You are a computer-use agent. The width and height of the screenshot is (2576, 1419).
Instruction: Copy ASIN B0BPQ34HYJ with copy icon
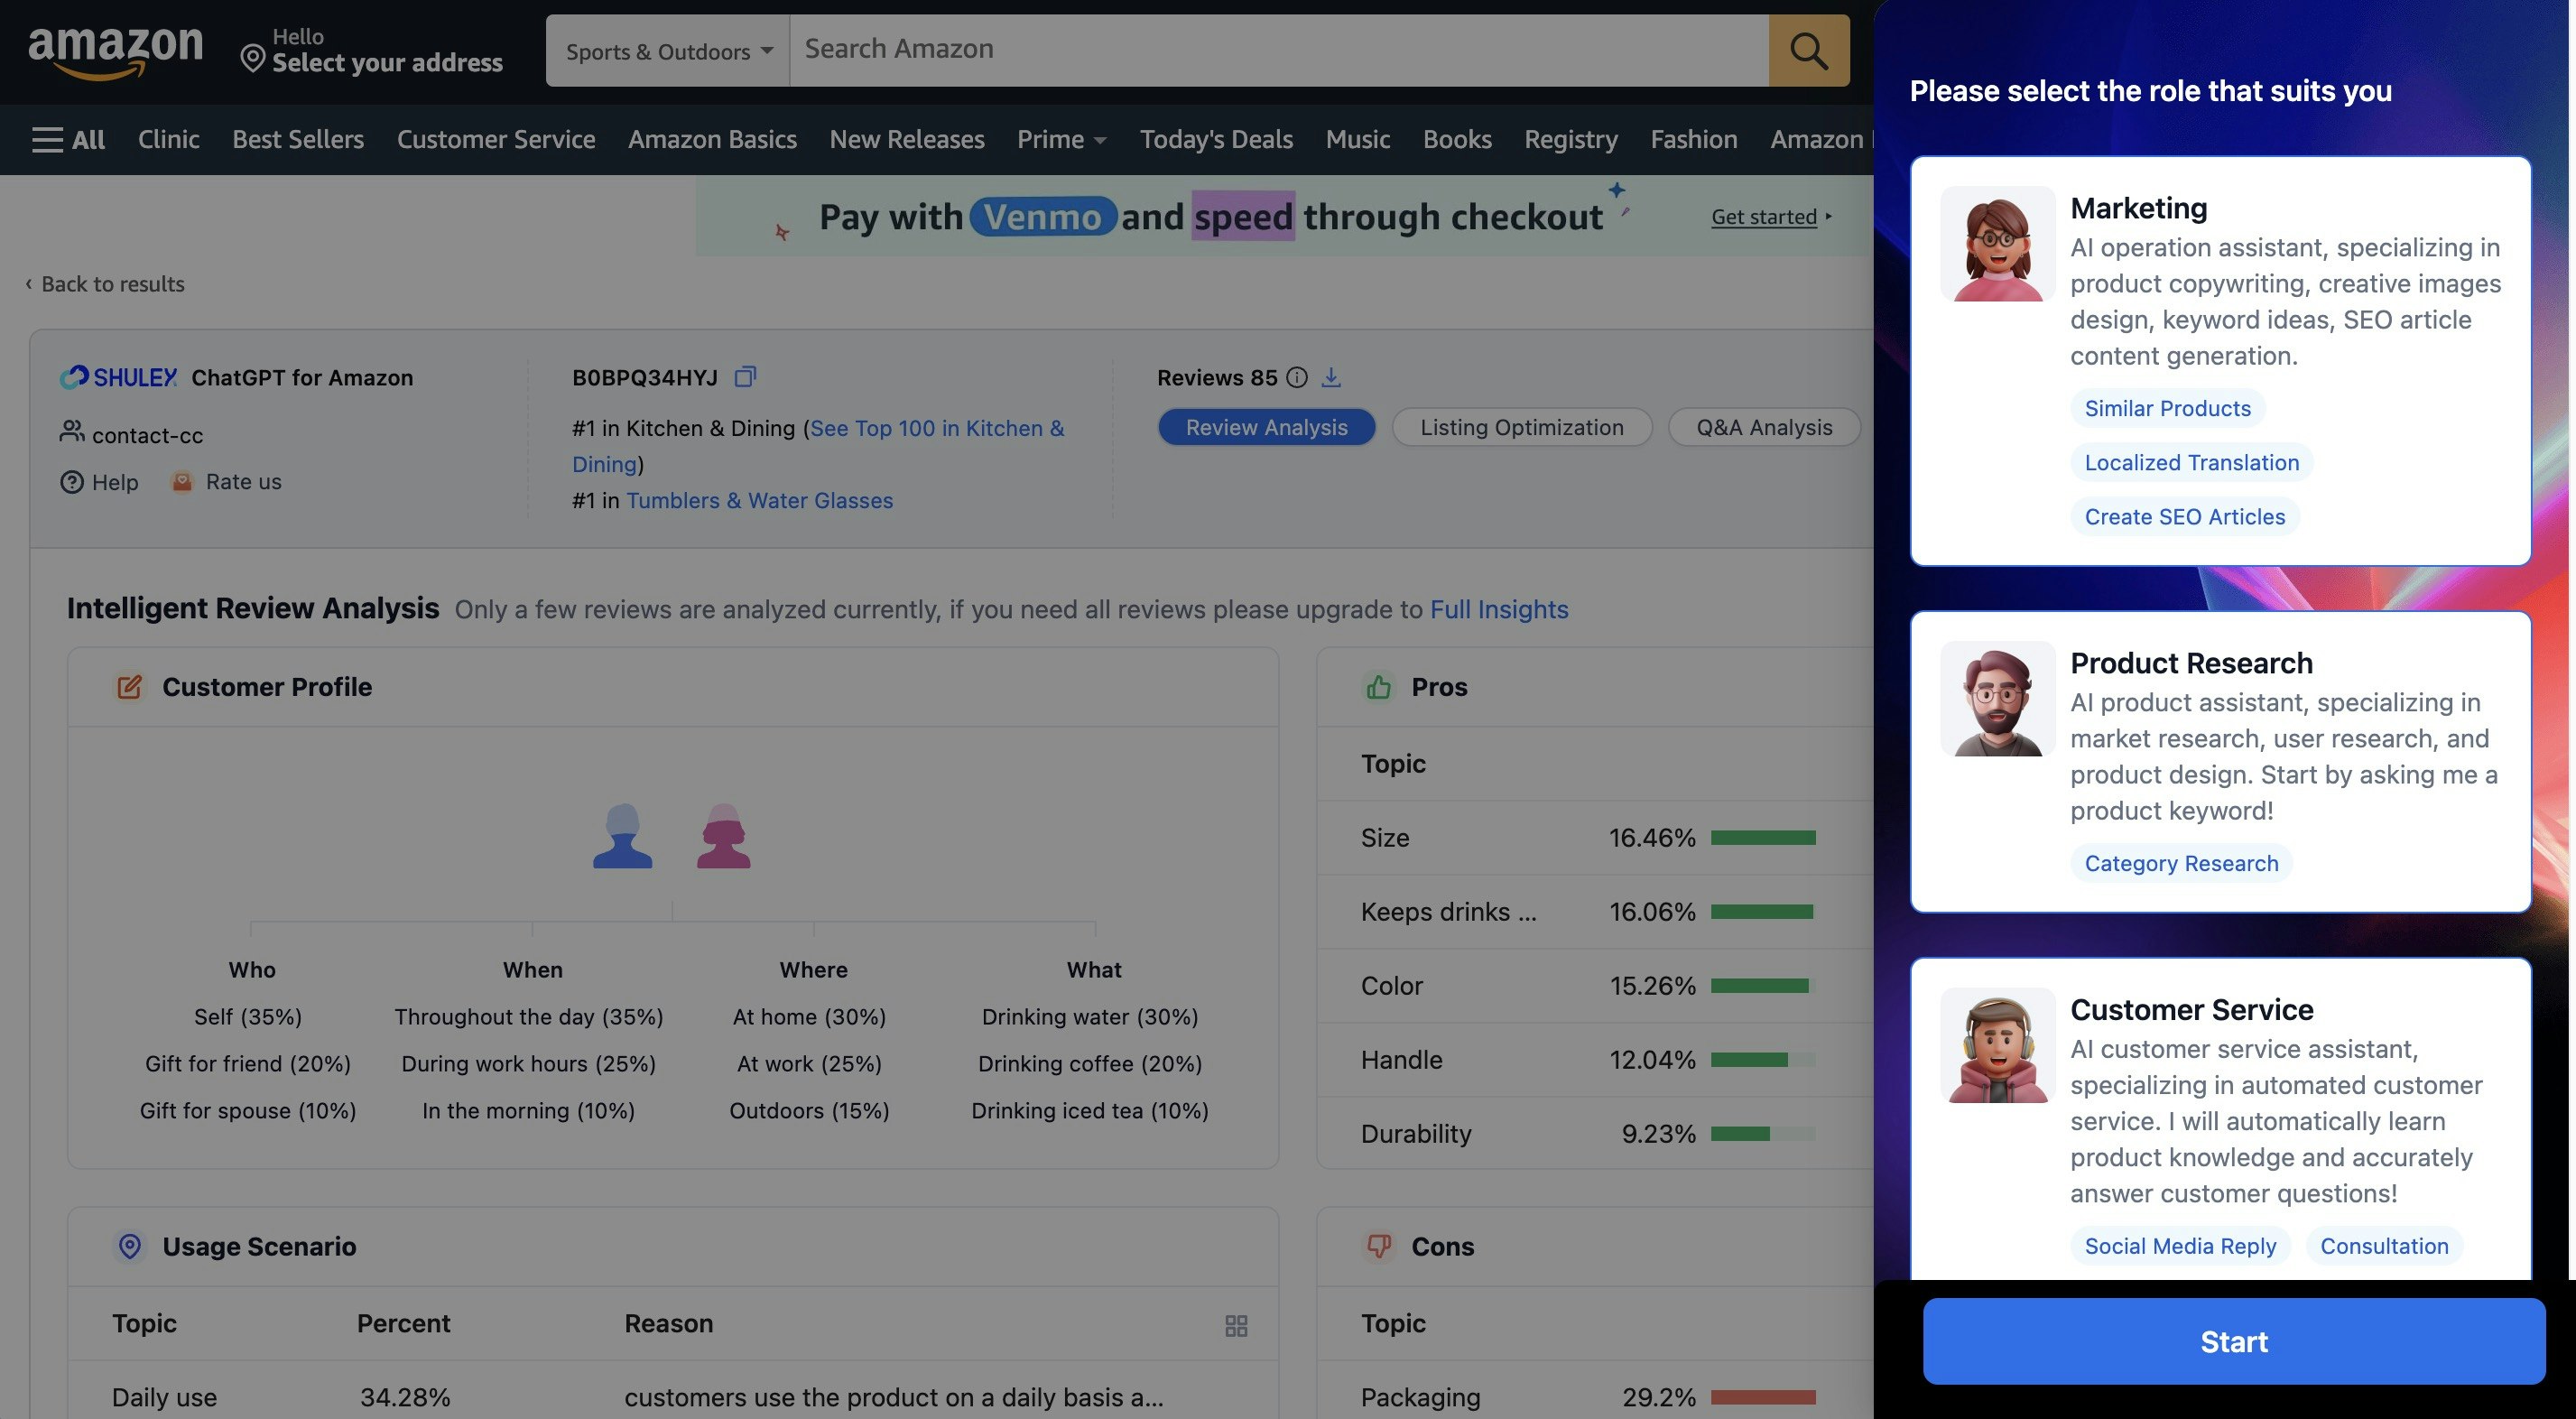[745, 377]
